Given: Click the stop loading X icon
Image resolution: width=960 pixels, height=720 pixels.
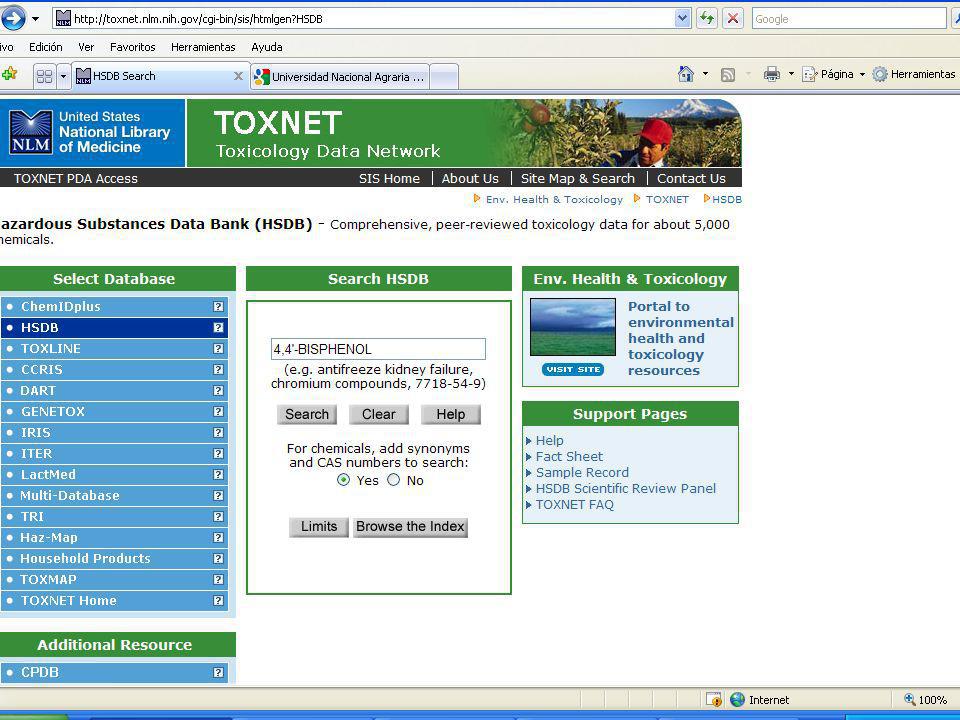Looking at the screenshot, I should pyautogui.click(x=732, y=19).
